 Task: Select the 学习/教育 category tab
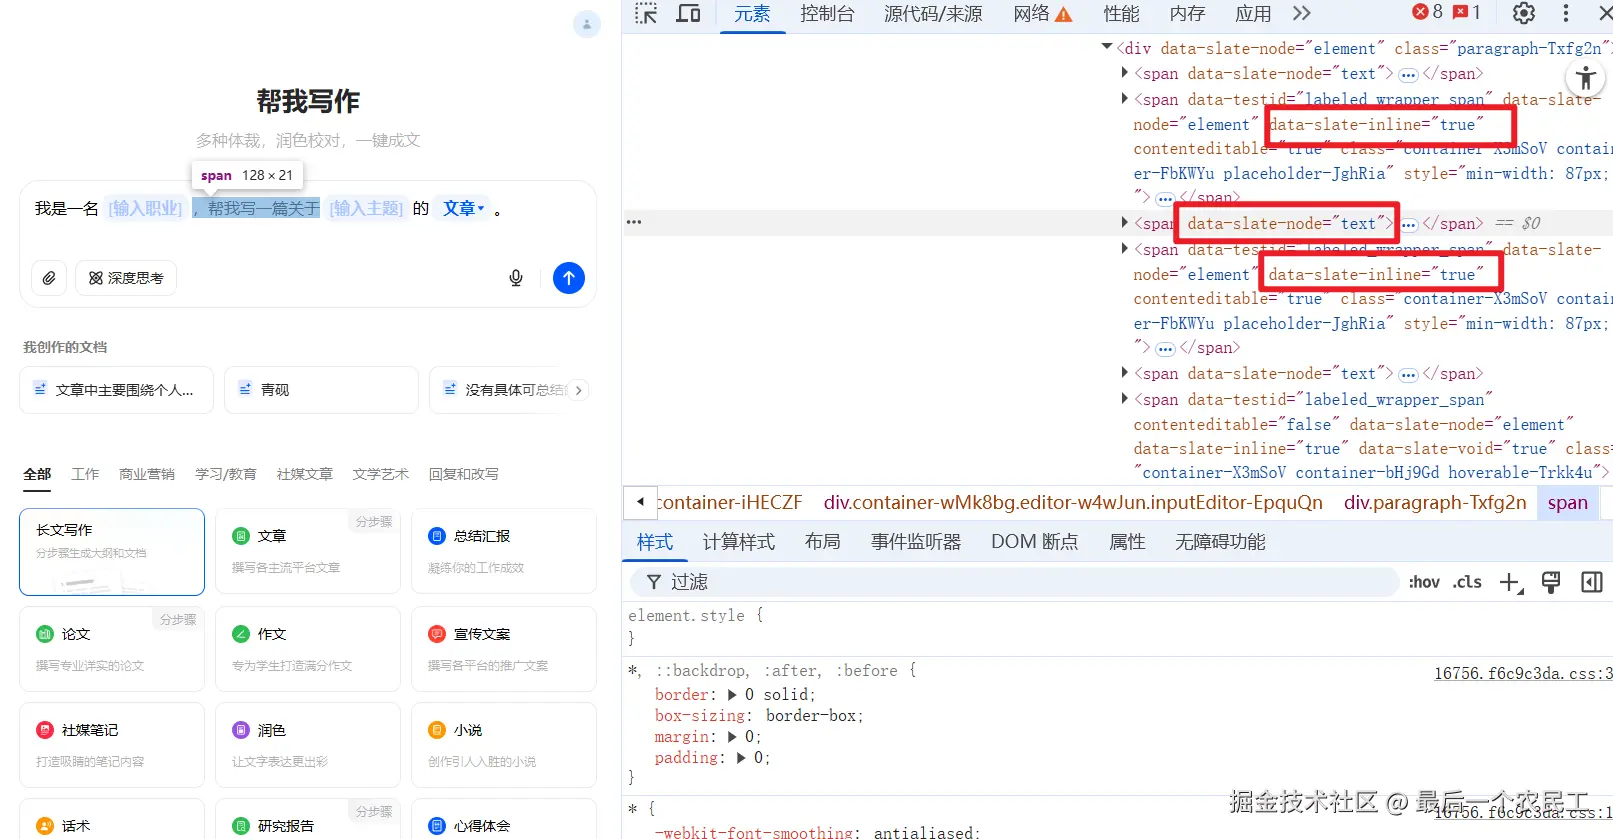click(226, 474)
